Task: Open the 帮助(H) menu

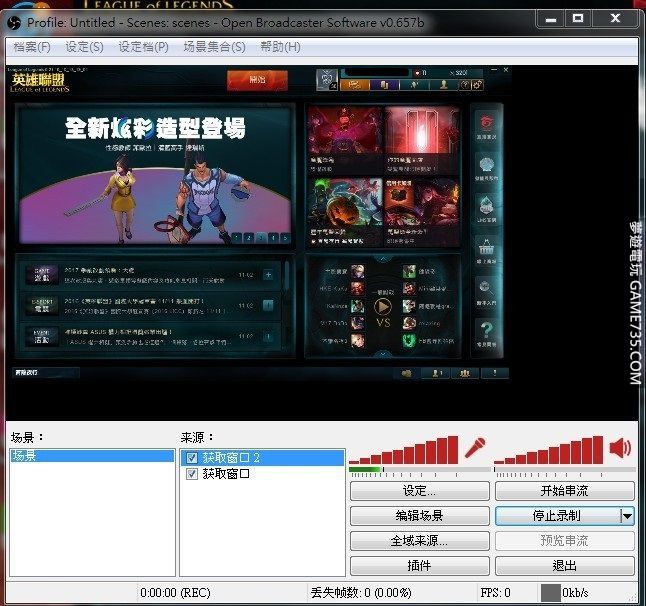Action: click(x=279, y=47)
